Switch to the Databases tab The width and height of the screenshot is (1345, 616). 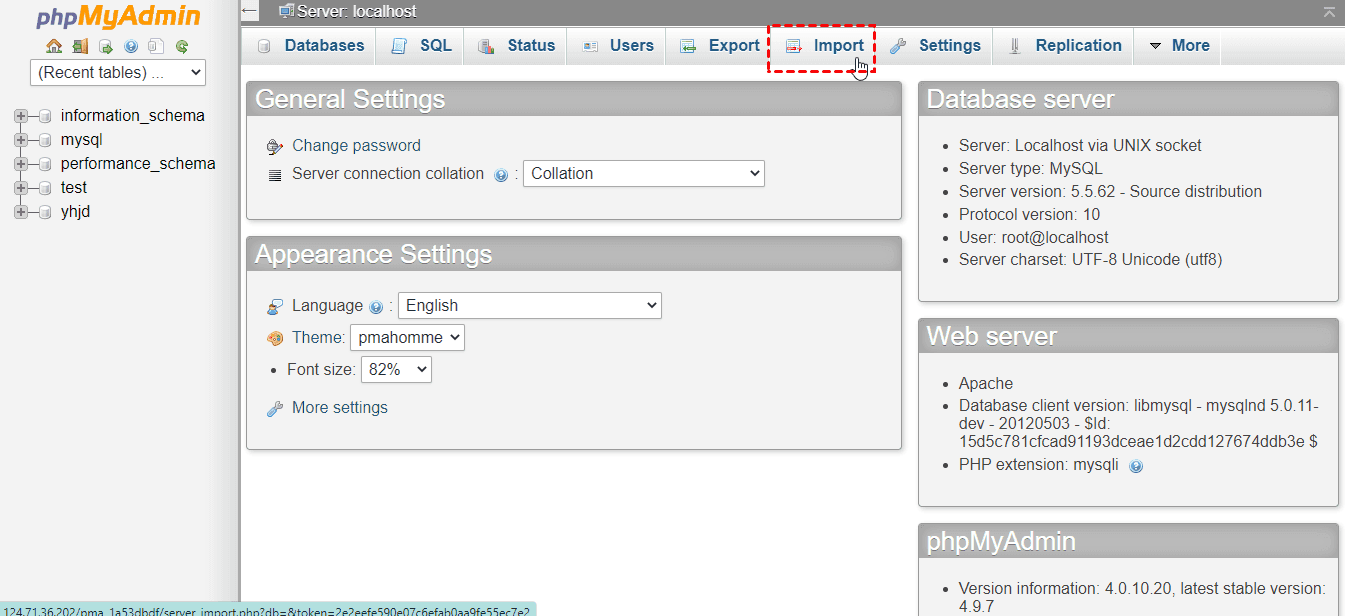tap(310, 46)
